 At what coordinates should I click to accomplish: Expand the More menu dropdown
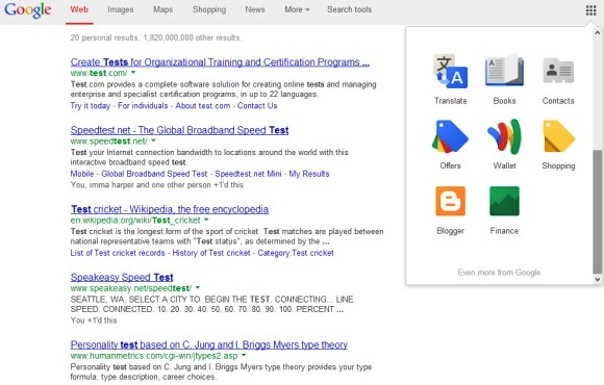point(297,10)
